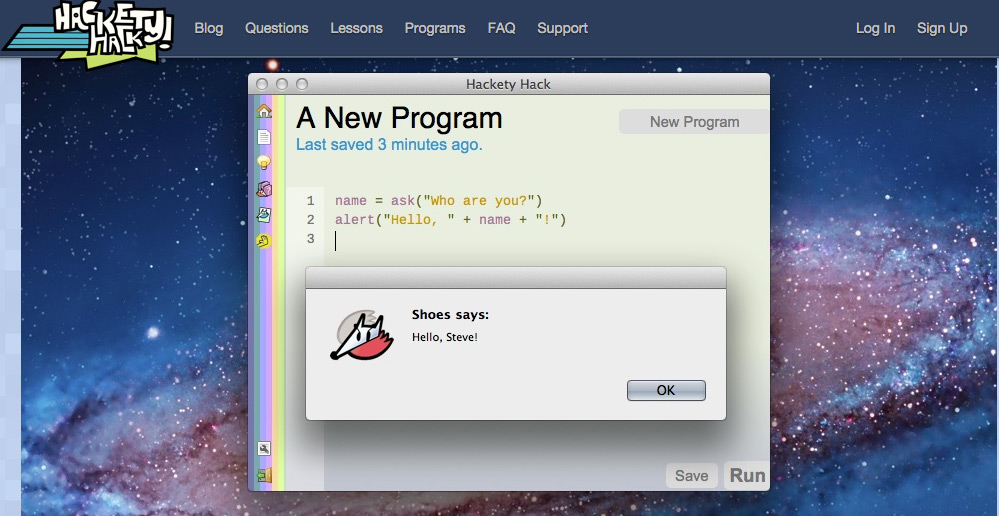Click the Log In link
This screenshot has height=516, width=999.
[x=875, y=28]
